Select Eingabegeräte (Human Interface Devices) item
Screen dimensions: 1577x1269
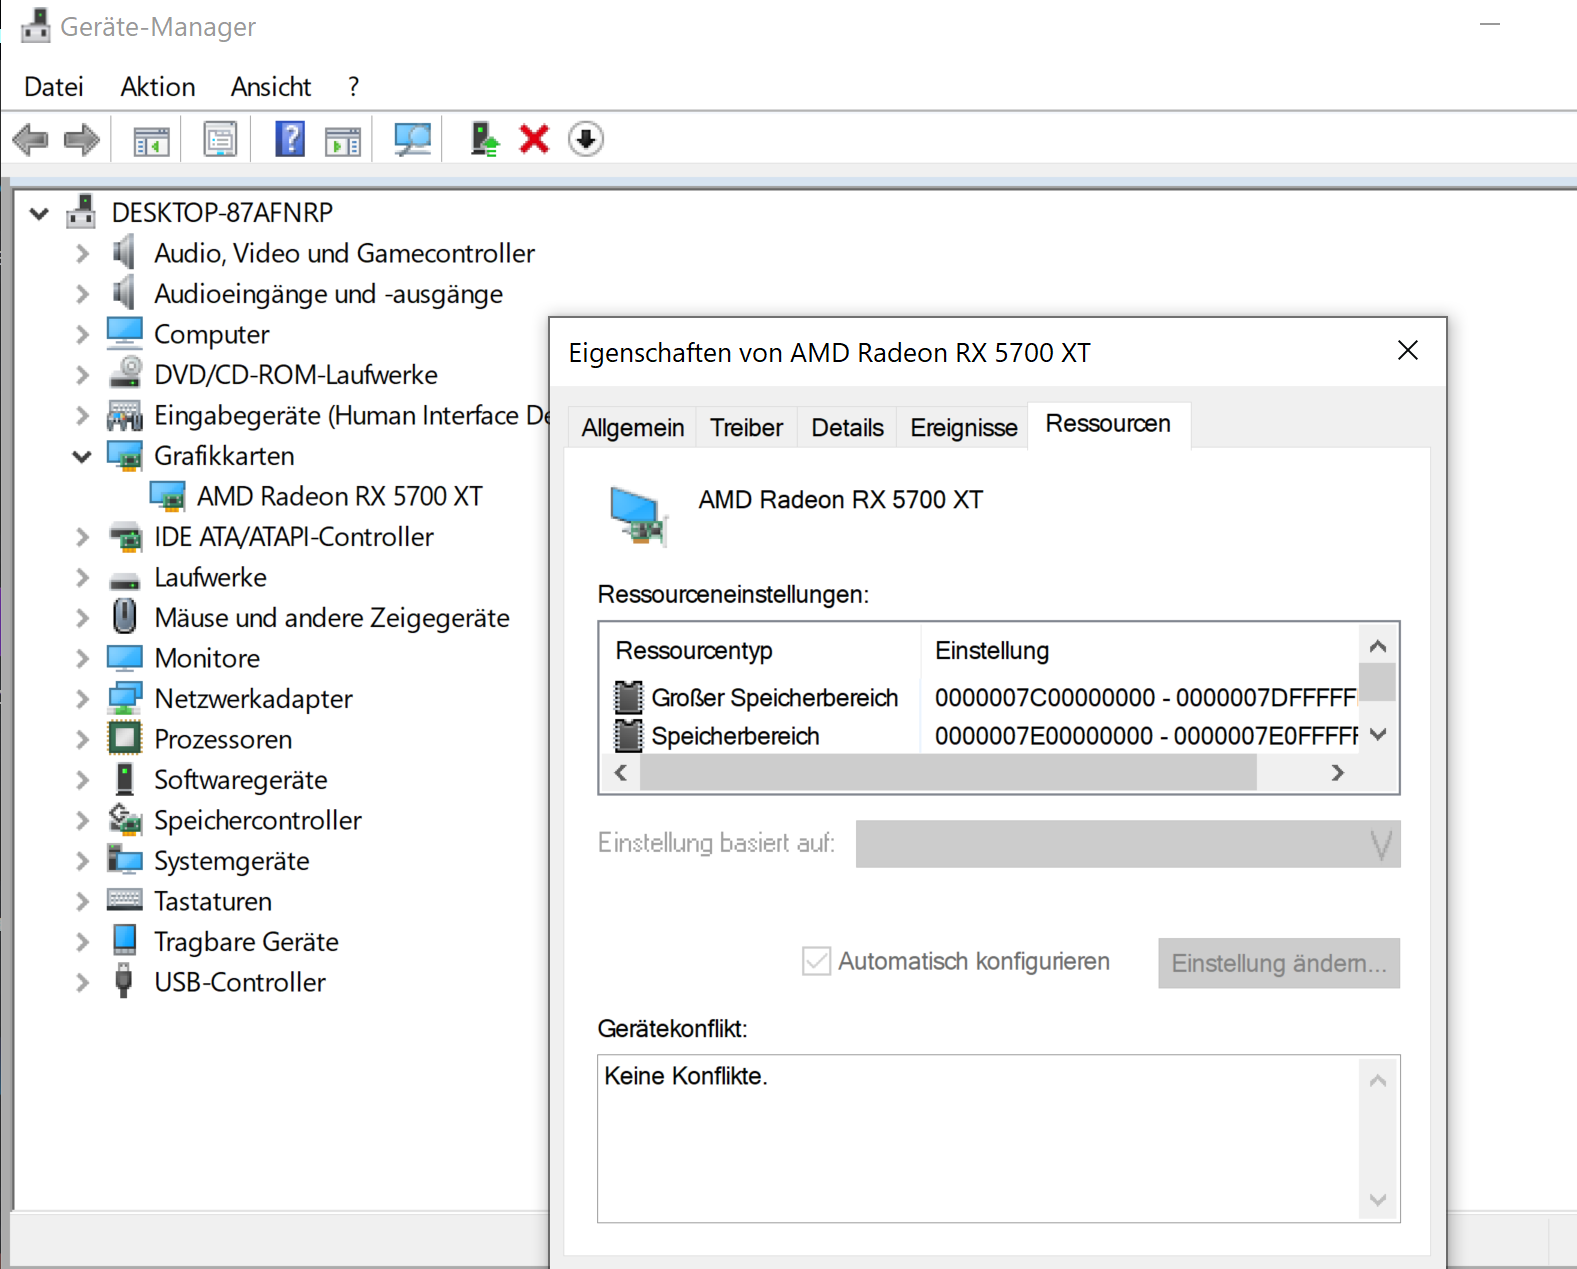coord(351,415)
